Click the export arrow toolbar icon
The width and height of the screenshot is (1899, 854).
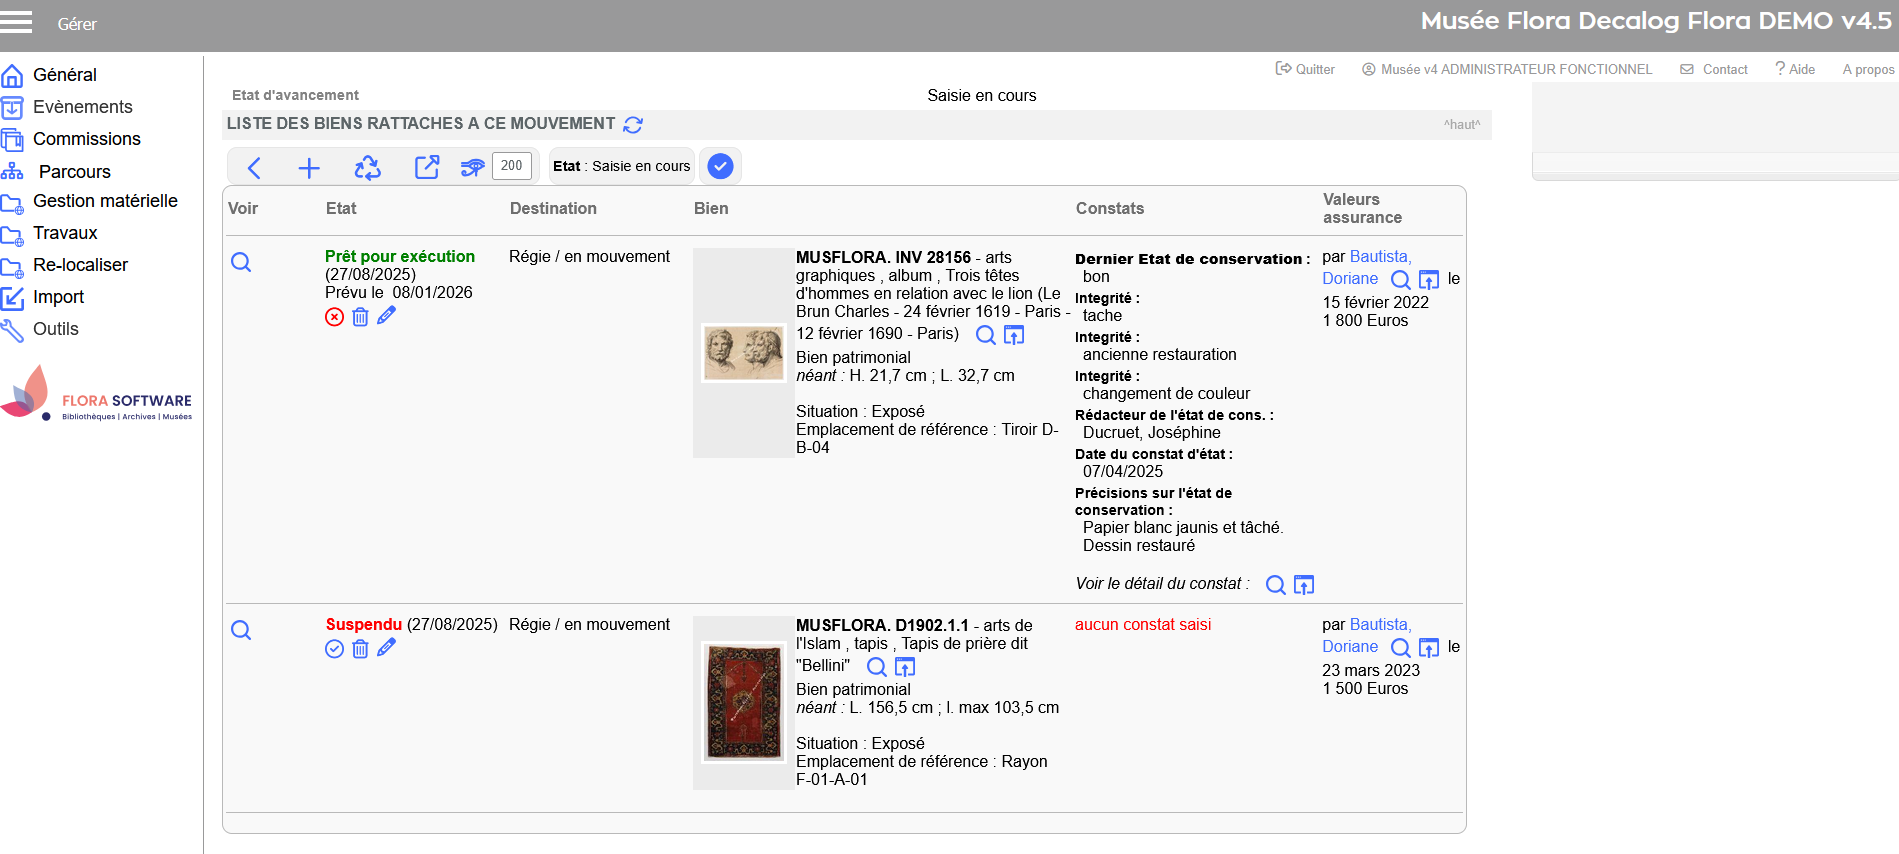click(427, 167)
